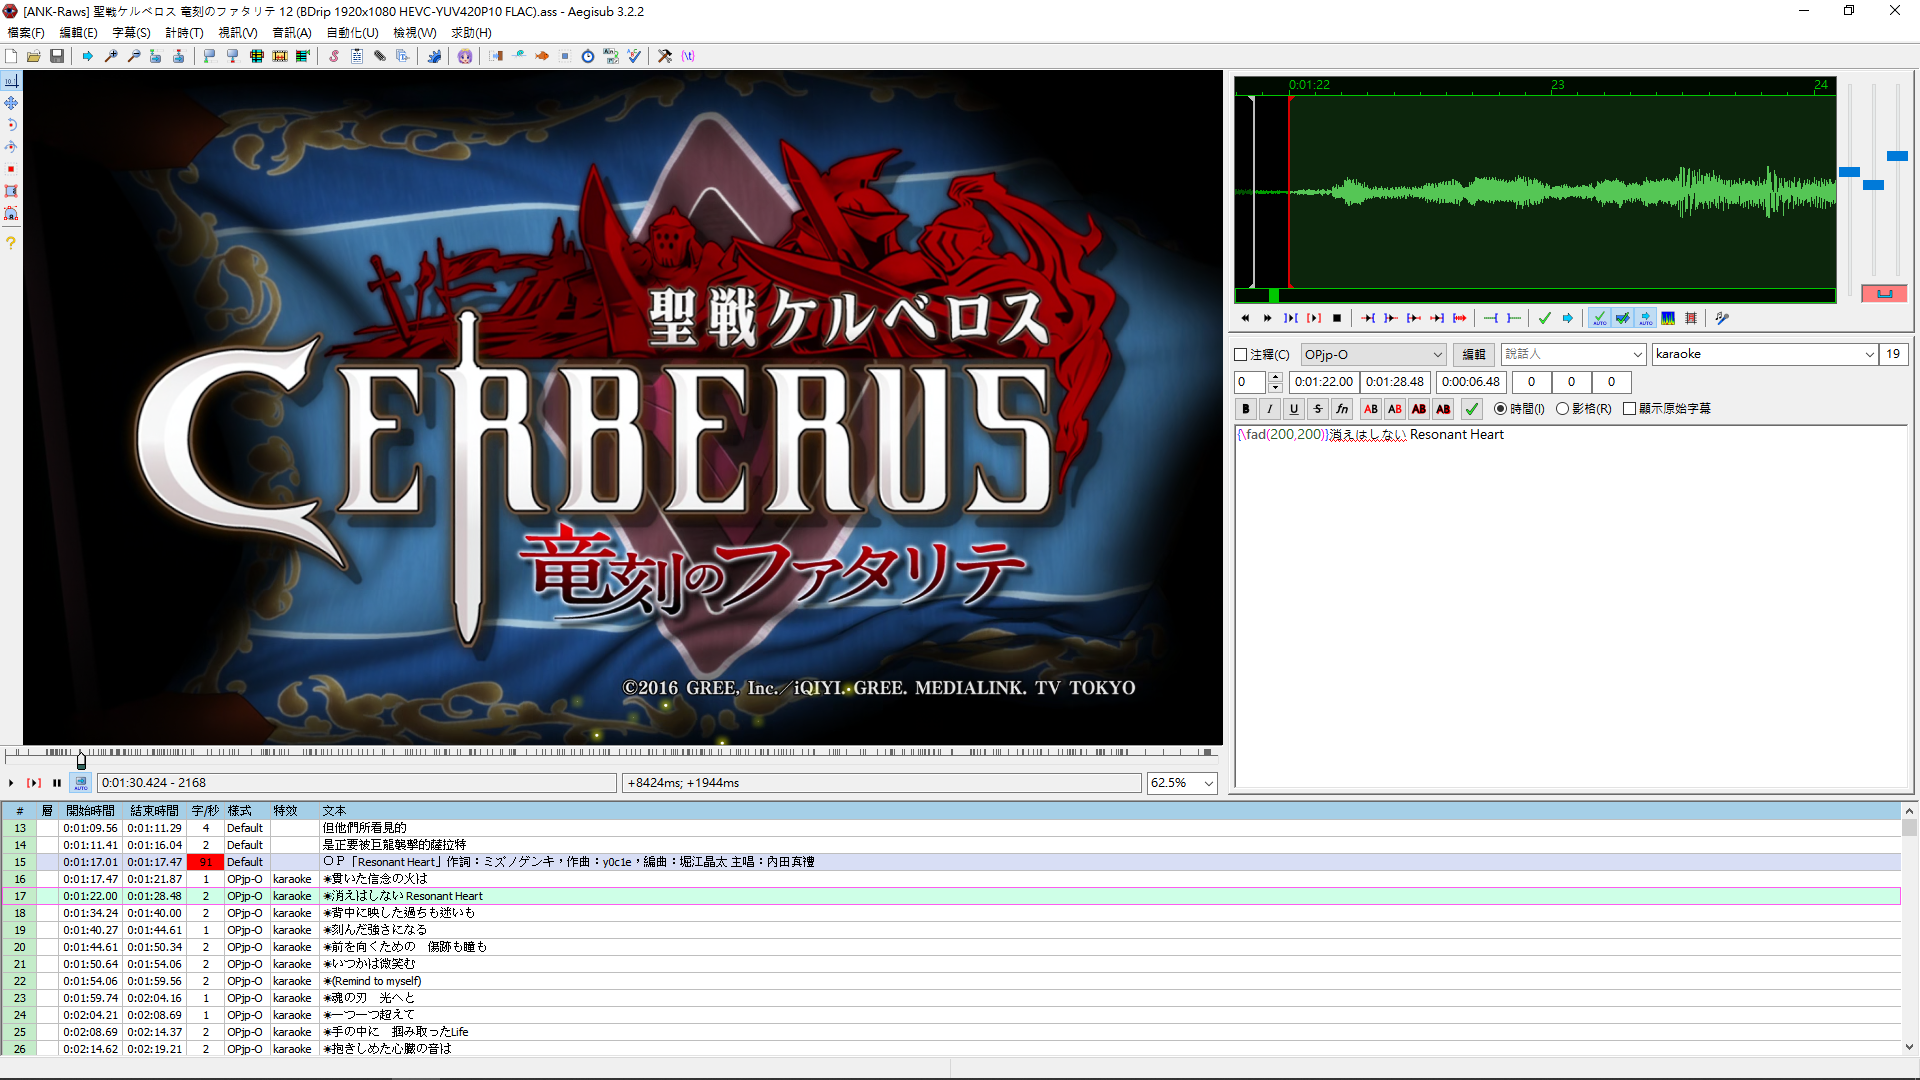Open the Translation Assistant fish icon
Image resolution: width=1920 pixels, height=1080 pixels.
pyautogui.click(x=542, y=56)
